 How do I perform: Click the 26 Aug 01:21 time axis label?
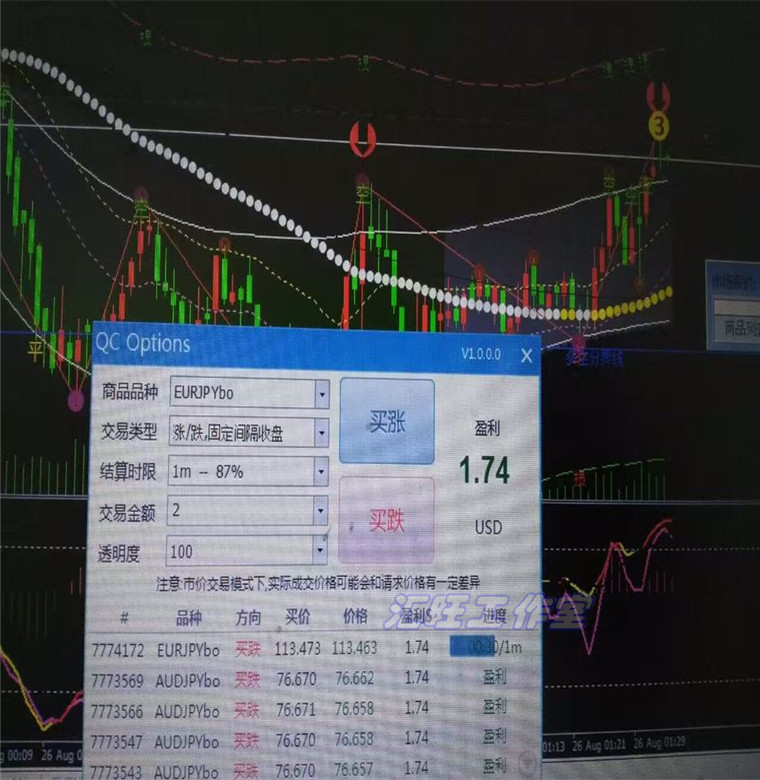pos(598,745)
